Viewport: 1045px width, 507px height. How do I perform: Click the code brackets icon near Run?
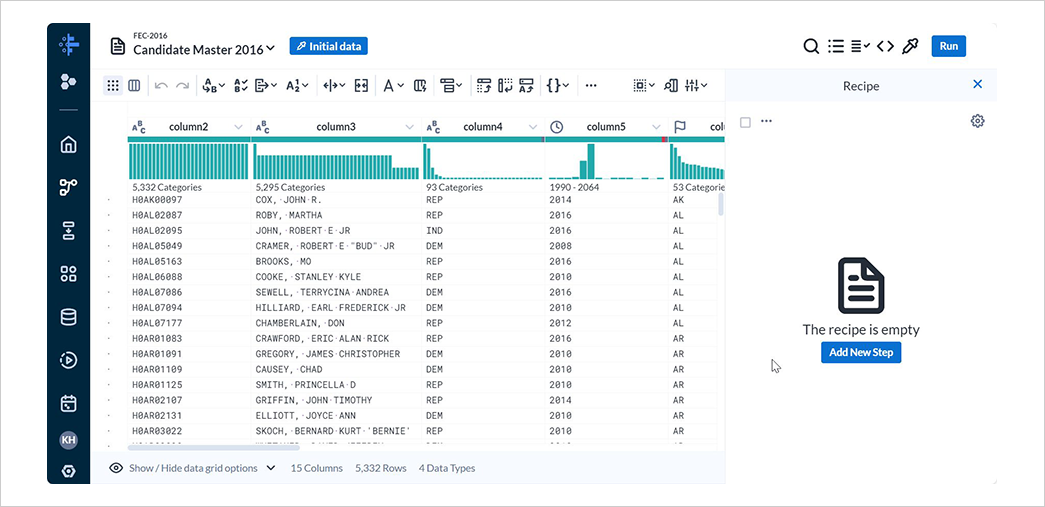click(885, 47)
